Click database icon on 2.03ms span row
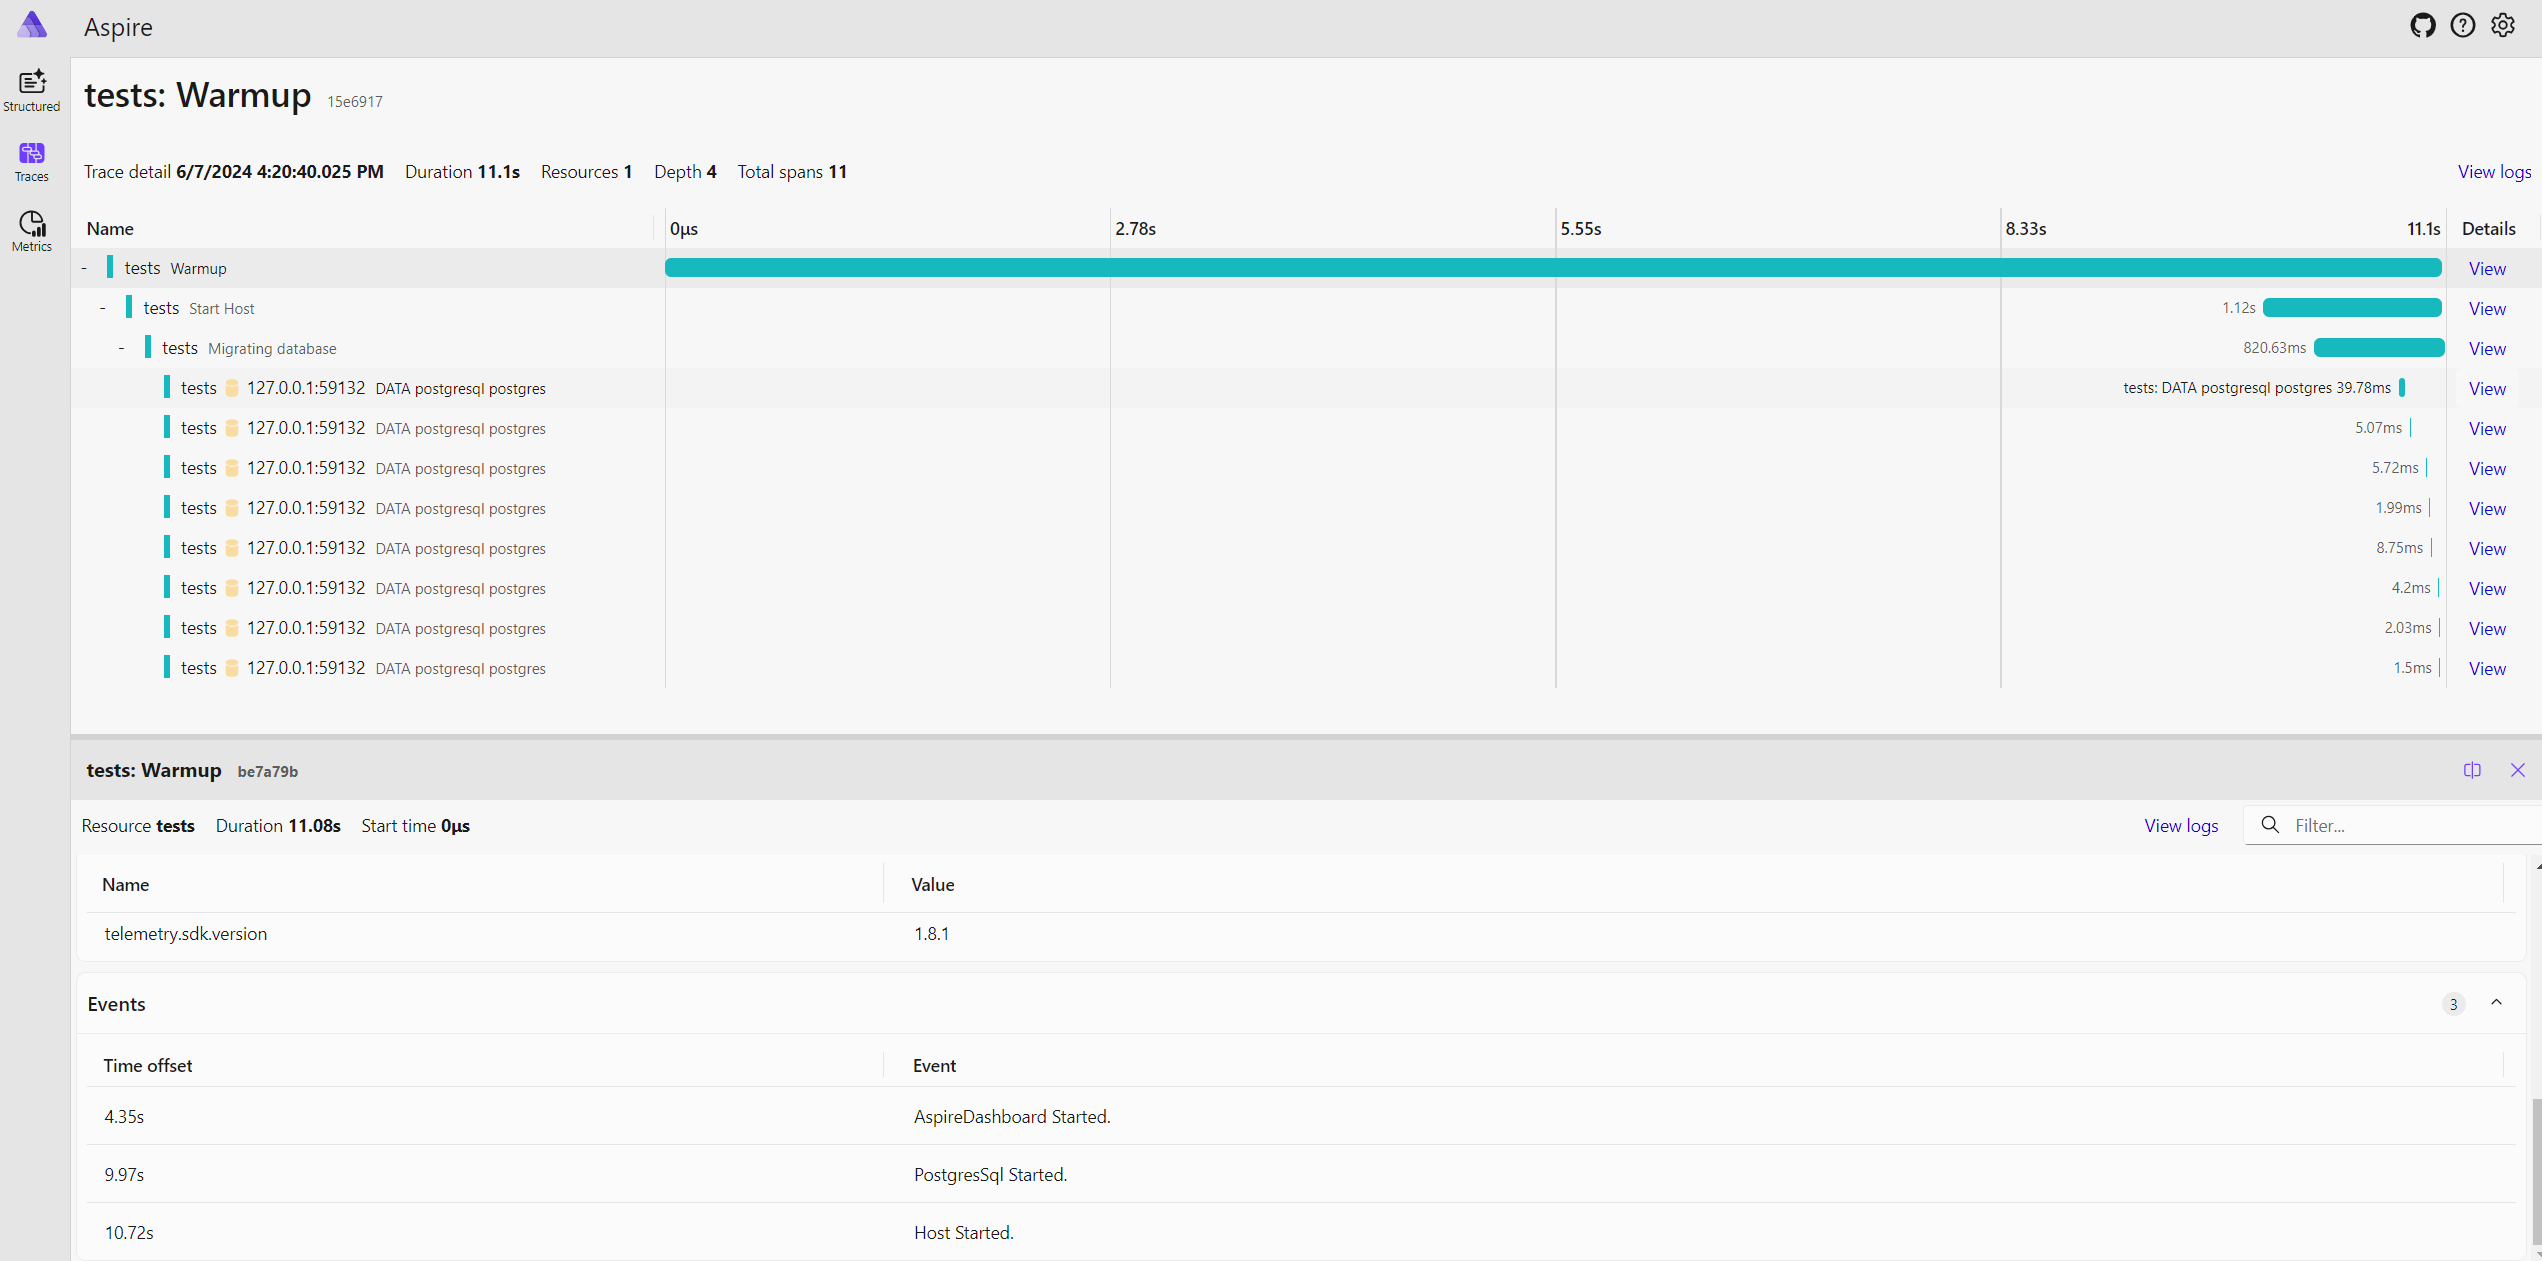Screen dimensions: 2542x1261 click(232, 628)
